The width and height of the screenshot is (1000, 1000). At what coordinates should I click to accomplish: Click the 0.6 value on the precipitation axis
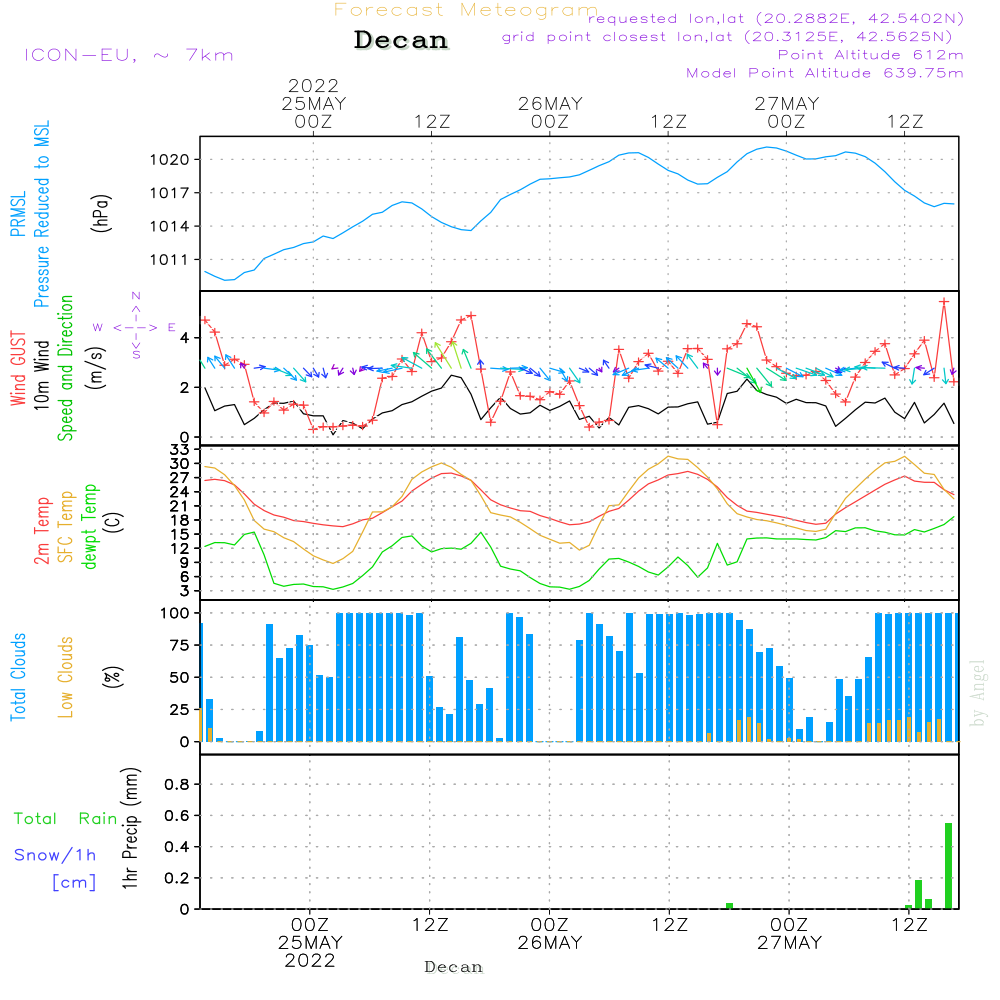click(x=177, y=816)
